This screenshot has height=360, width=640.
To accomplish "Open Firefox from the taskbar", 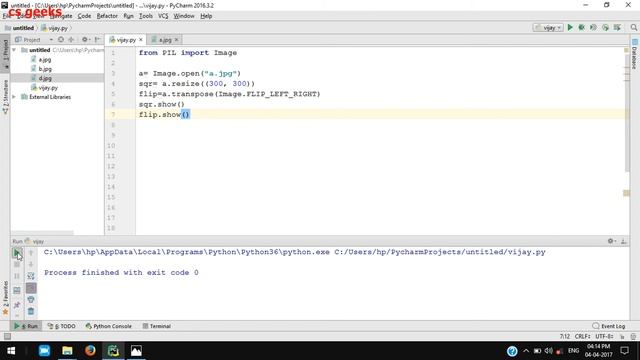I will (x=90, y=351).
